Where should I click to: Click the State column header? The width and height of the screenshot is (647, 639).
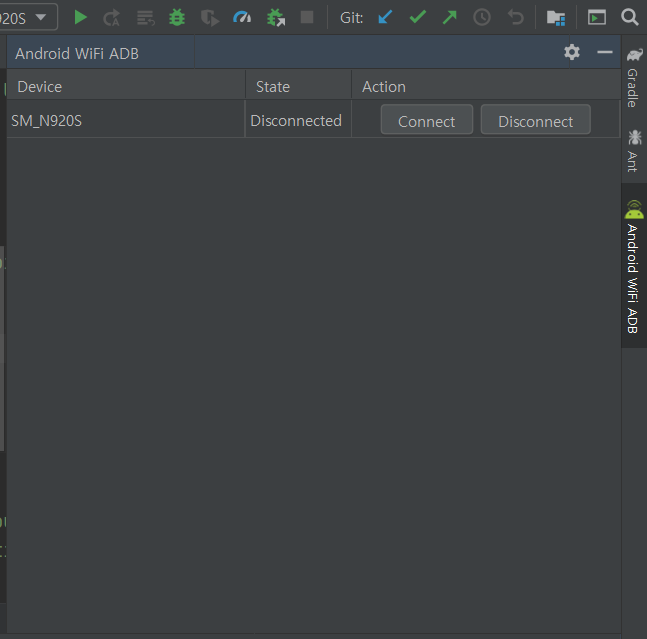click(x=298, y=86)
